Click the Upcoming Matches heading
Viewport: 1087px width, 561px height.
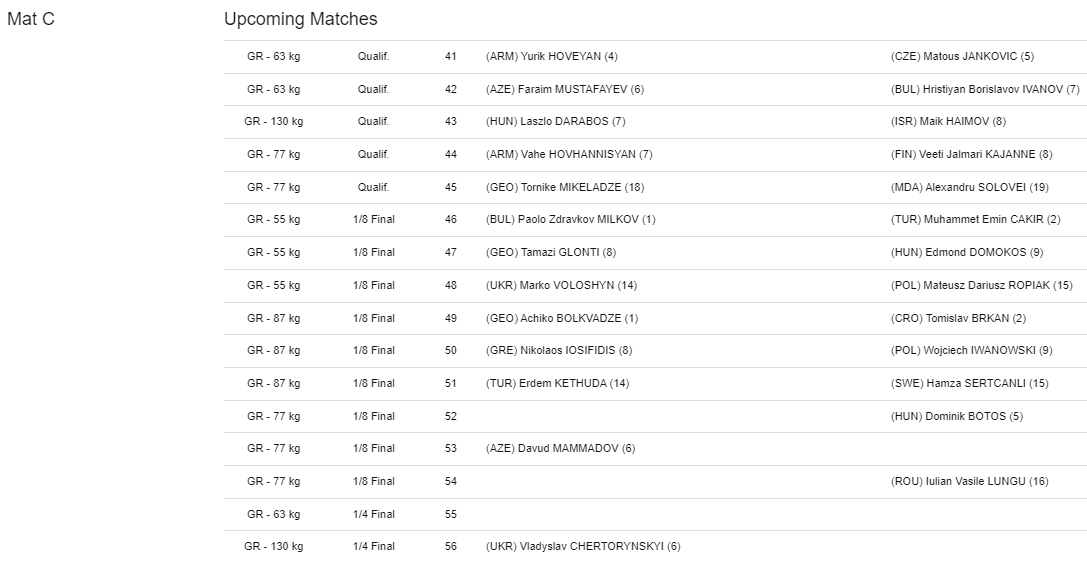coord(300,19)
